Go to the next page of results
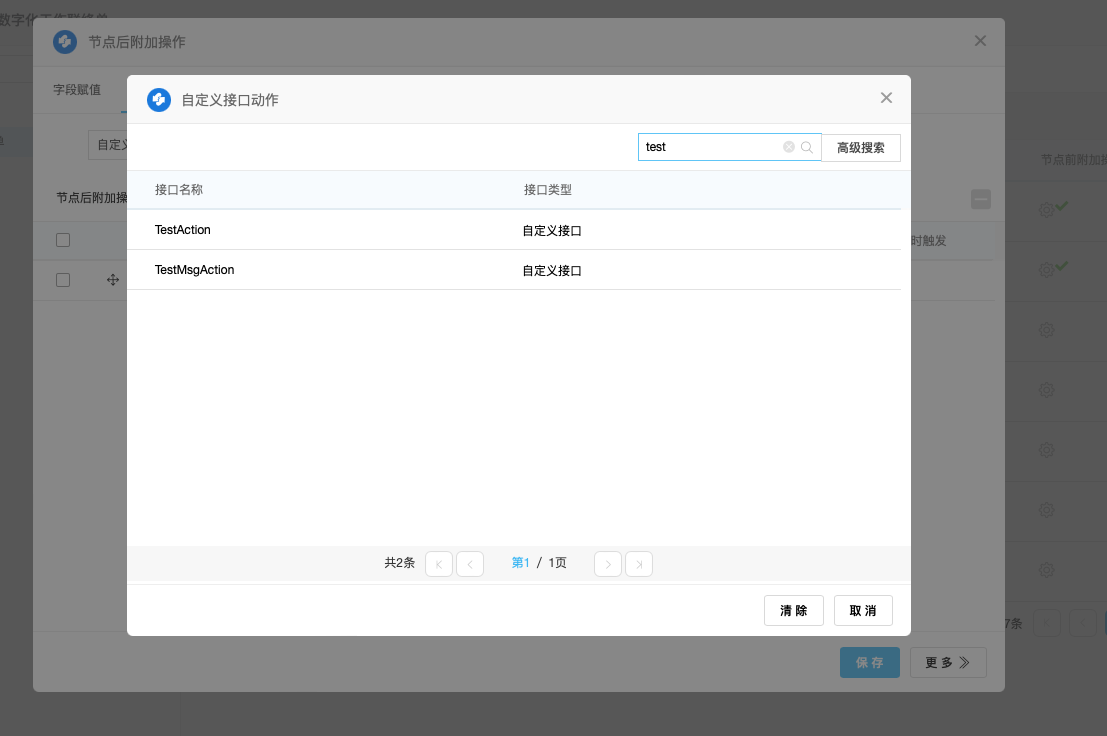1107x736 pixels. click(x=608, y=564)
